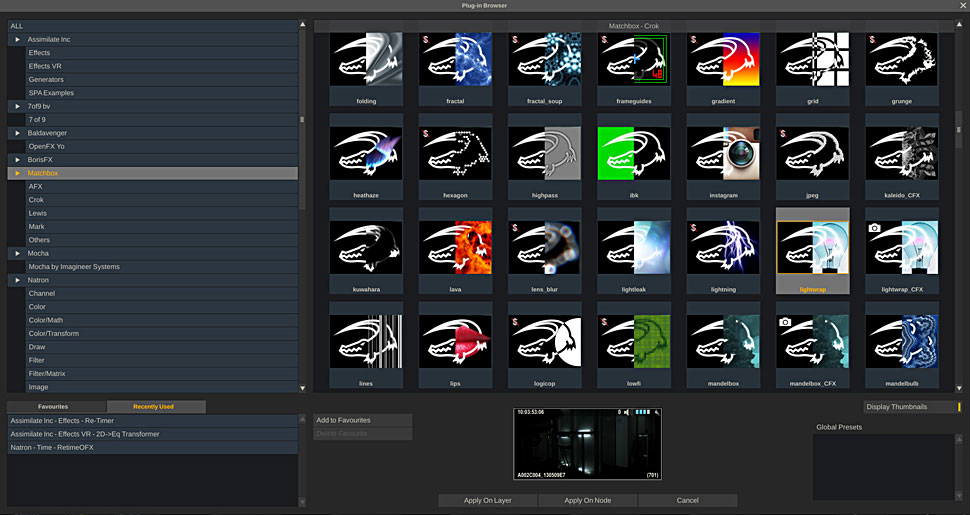The height and width of the screenshot is (515, 970).
Task: Select the heathaze plug-in icon
Action: pos(366,154)
